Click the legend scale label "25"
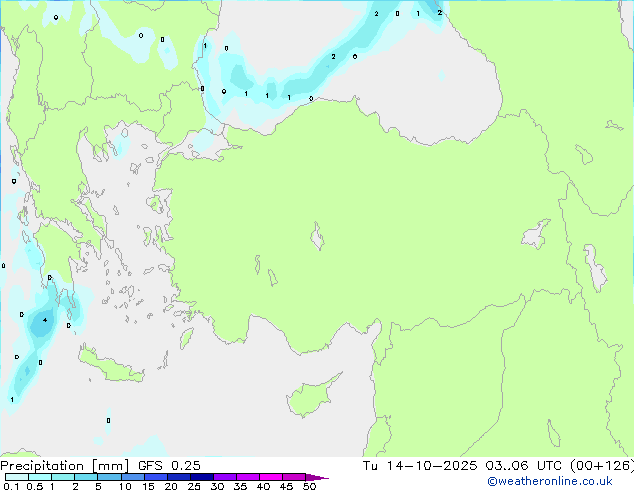 [194, 486]
